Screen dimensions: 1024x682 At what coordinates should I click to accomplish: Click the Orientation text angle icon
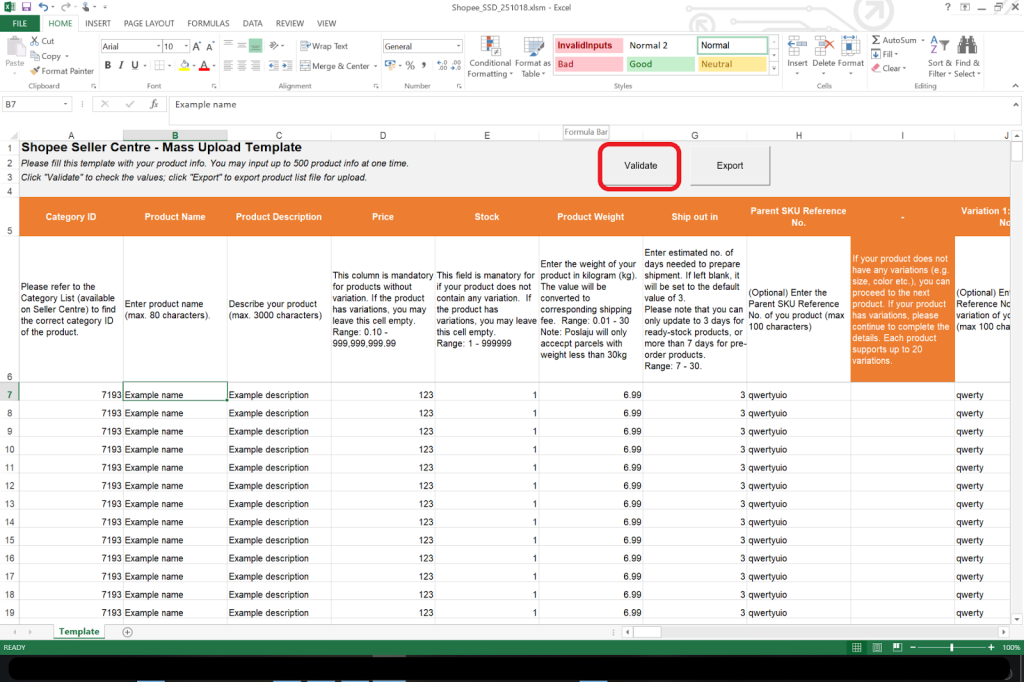[x=274, y=45]
